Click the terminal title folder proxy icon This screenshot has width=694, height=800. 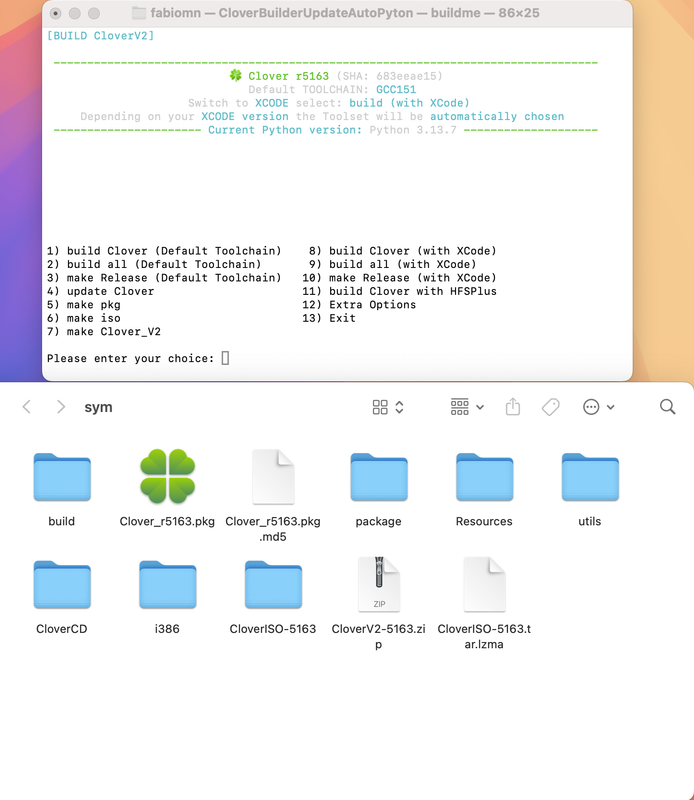click(x=139, y=13)
